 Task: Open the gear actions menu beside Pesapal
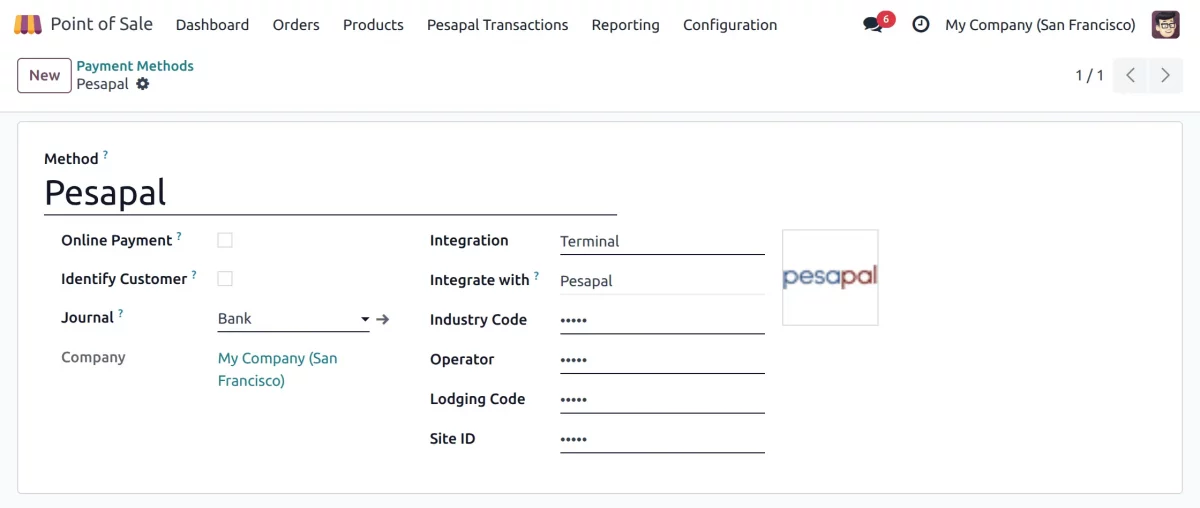[143, 84]
